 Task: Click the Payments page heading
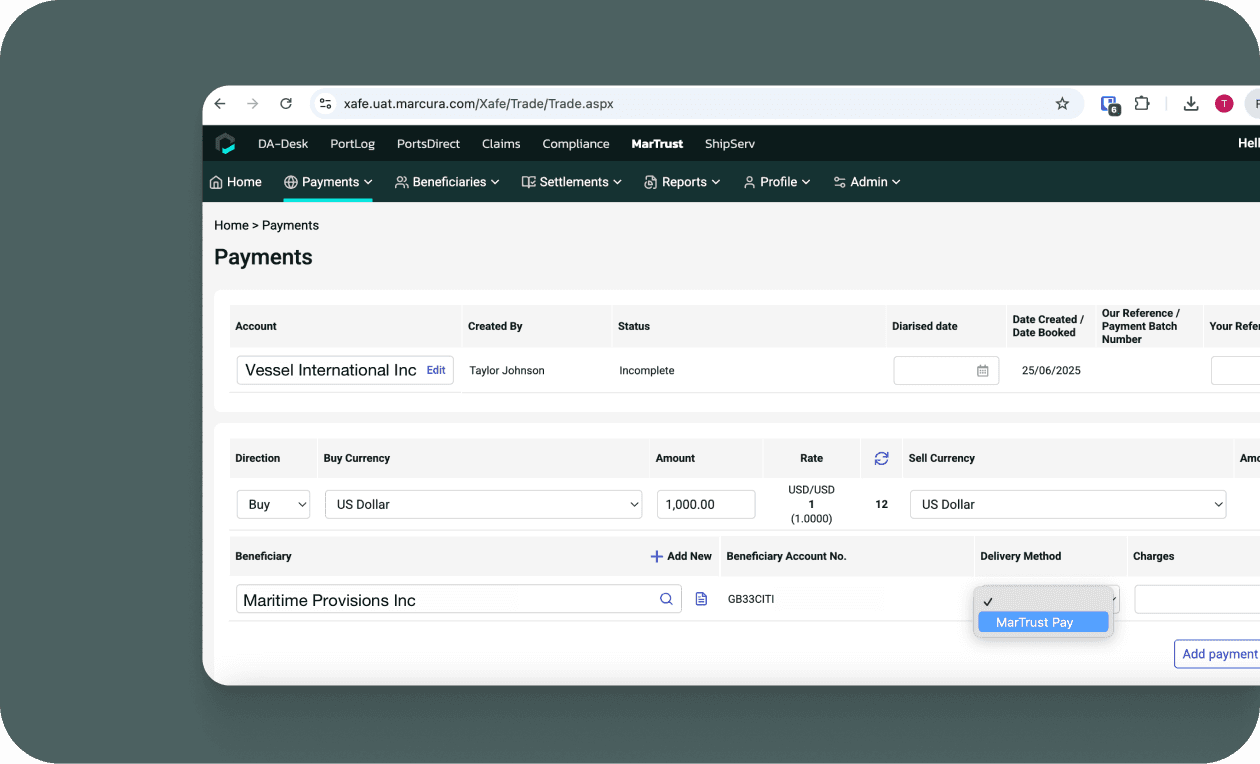263,257
